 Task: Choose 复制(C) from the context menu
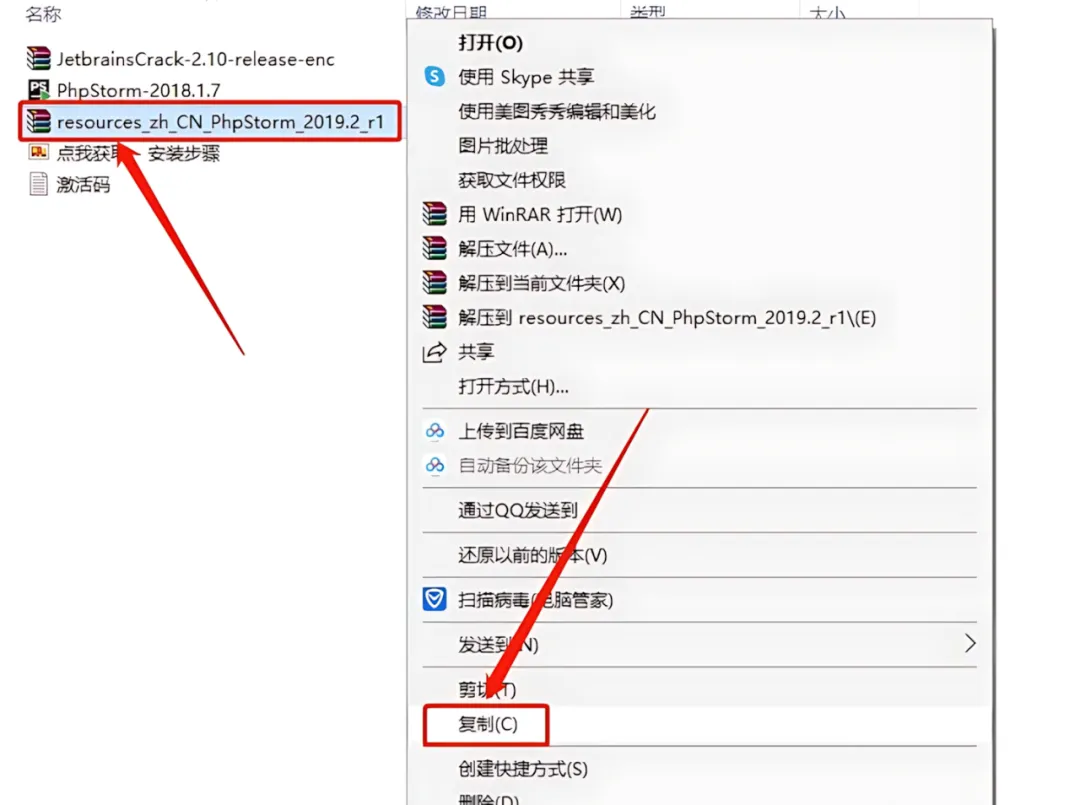tap(488, 724)
